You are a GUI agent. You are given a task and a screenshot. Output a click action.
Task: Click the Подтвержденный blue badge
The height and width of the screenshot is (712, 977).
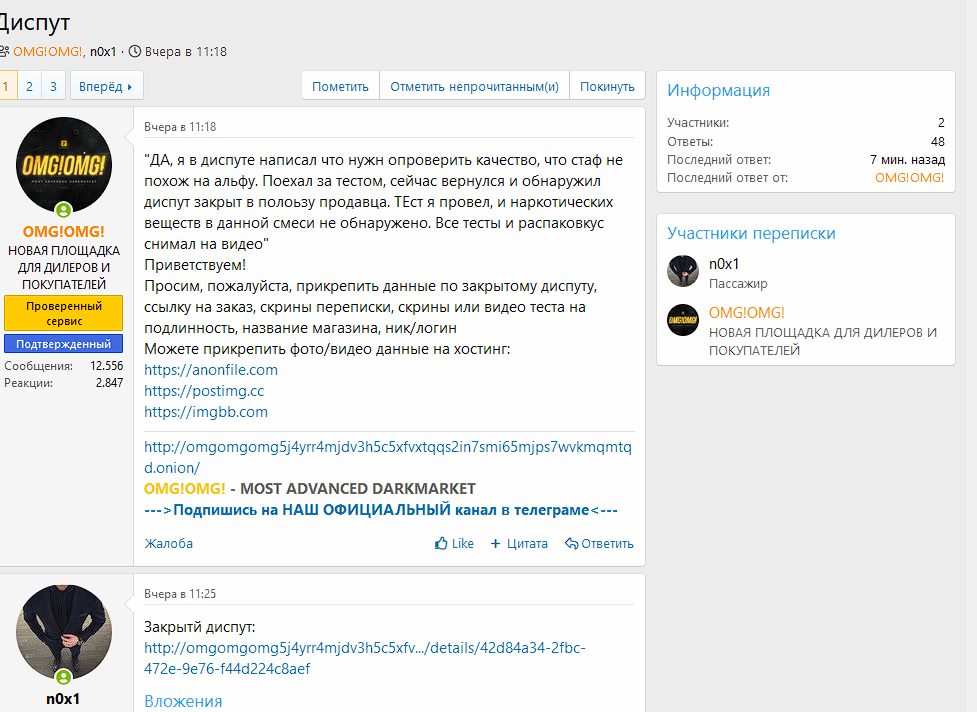[64, 344]
